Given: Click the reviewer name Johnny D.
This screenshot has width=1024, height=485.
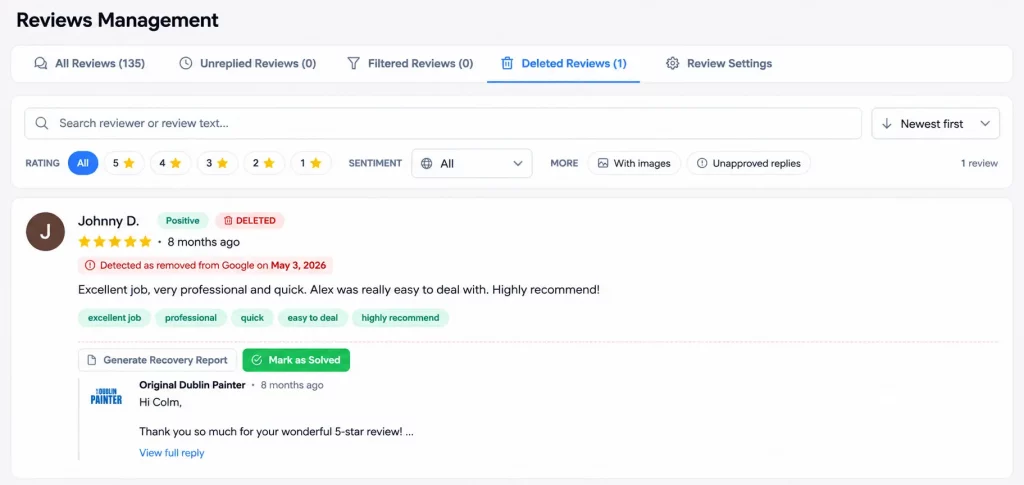Looking at the screenshot, I should click(108, 221).
